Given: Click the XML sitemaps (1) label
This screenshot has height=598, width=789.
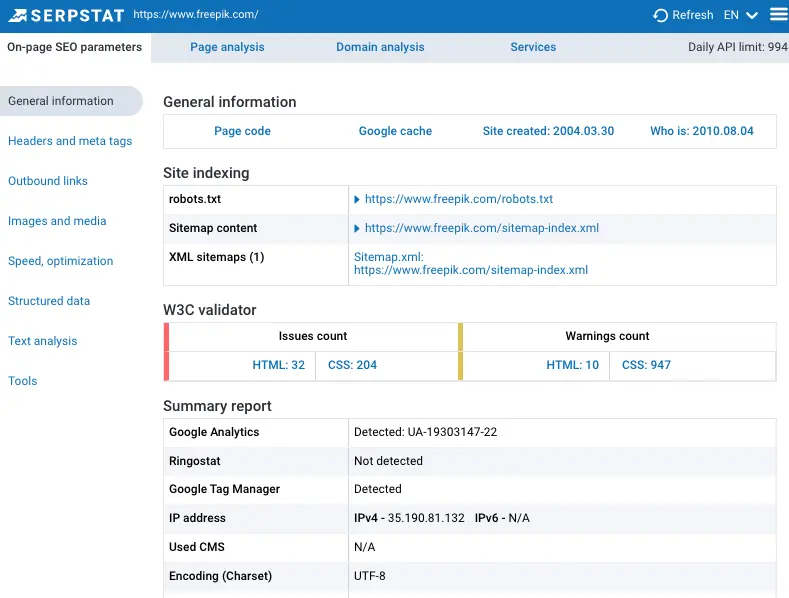Looking at the screenshot, I should pyautogui.click(x=216, y=257).
